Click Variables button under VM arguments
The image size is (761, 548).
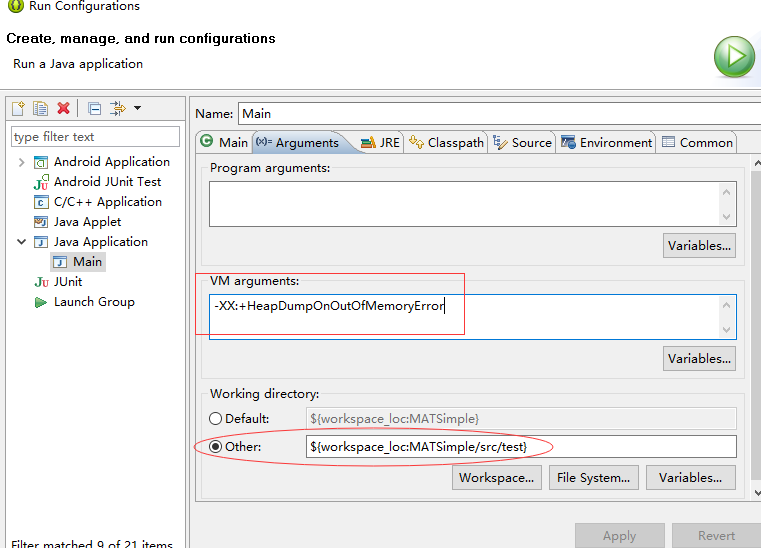(699, 359)
